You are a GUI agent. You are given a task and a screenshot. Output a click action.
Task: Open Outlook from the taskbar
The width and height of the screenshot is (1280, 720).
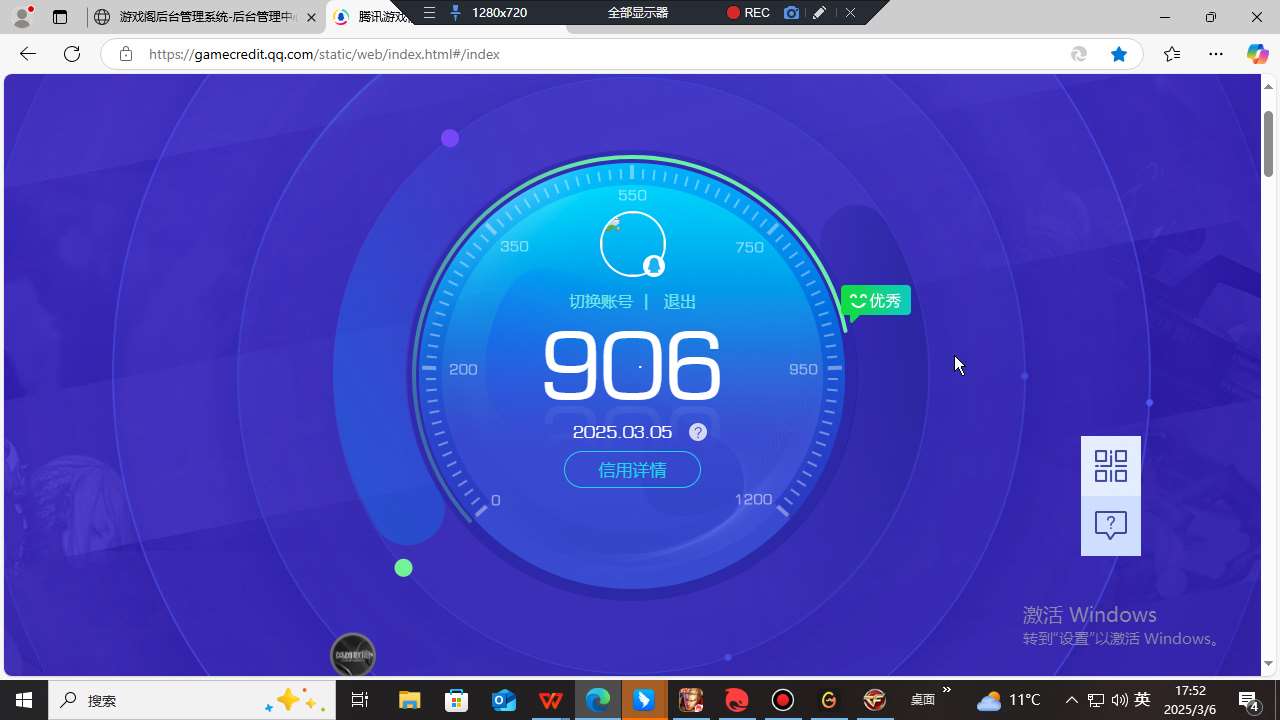504,700
